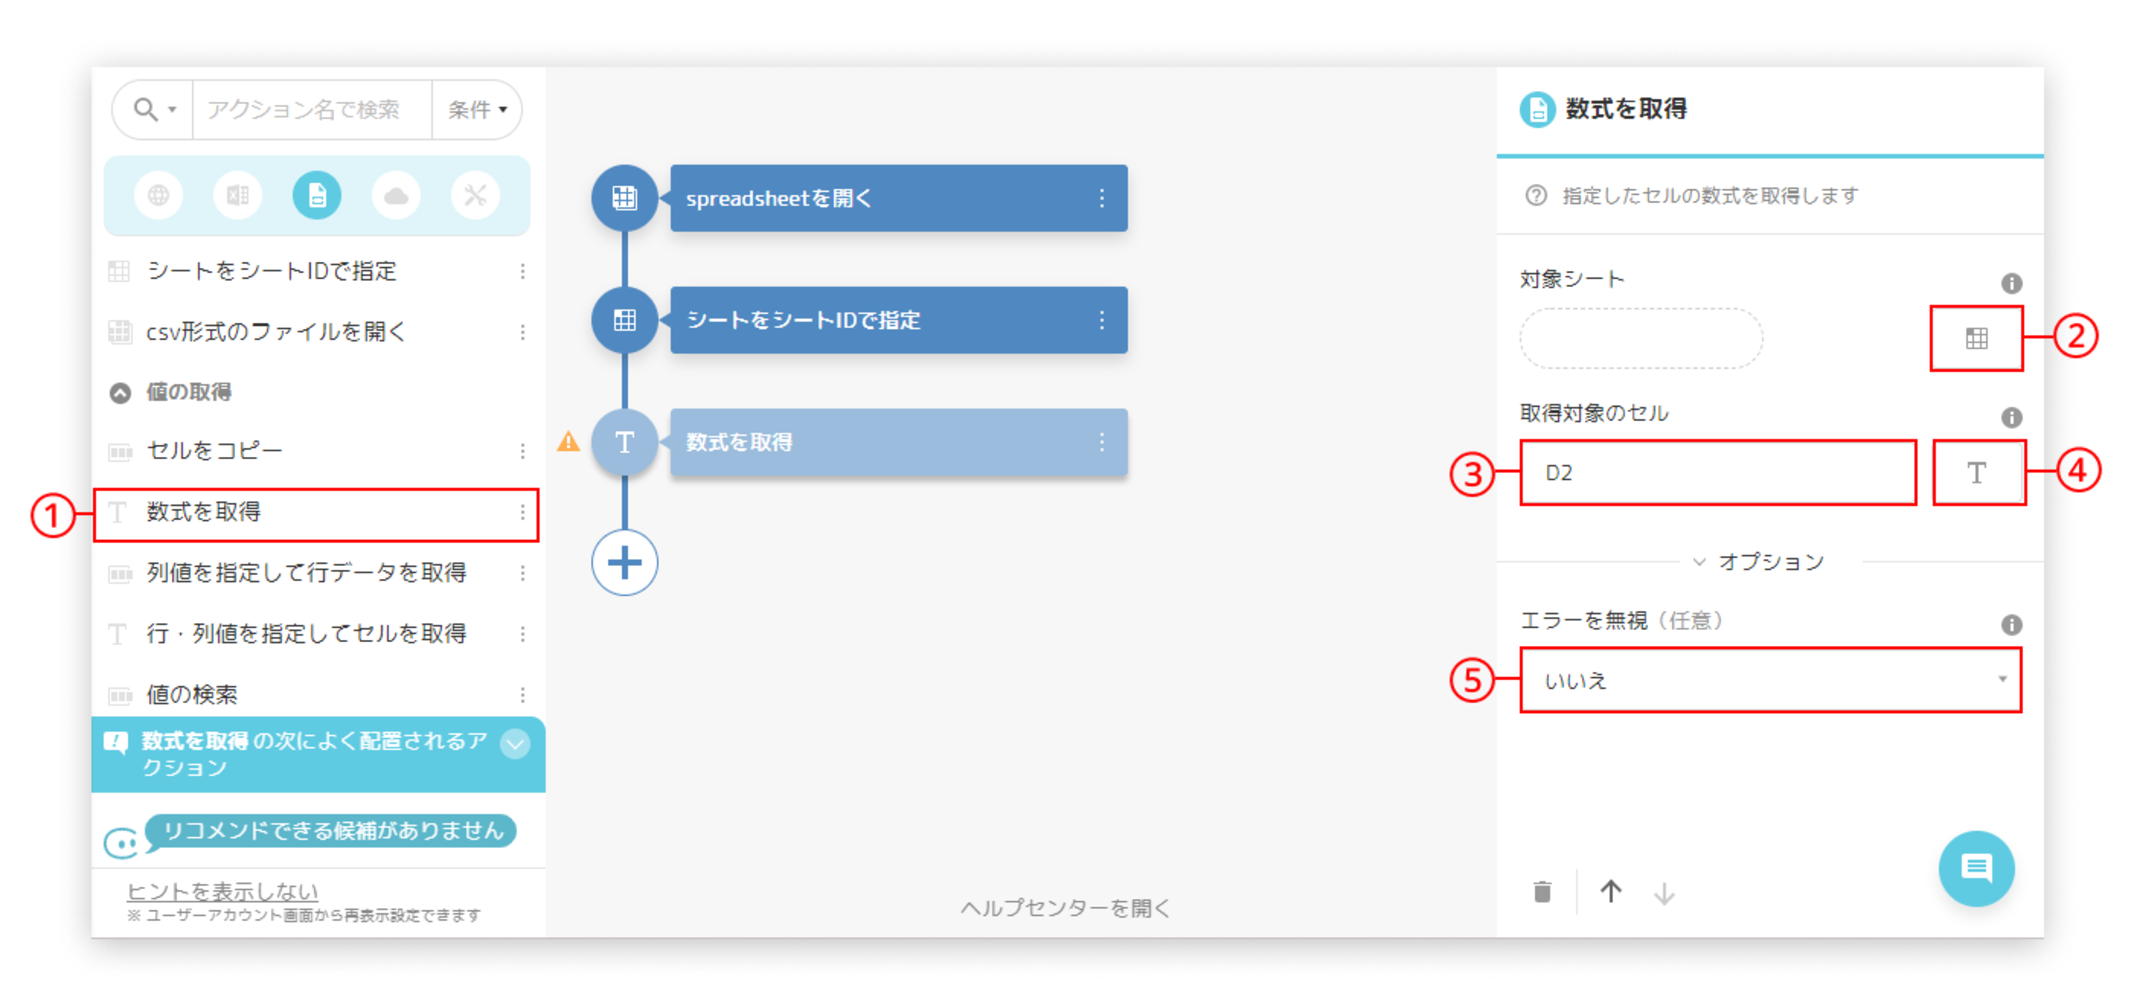Screen dimensions: 2134x1000
Task: Select the tools wrench category icon
Action: pyautogui.click(x=475, y=195)
